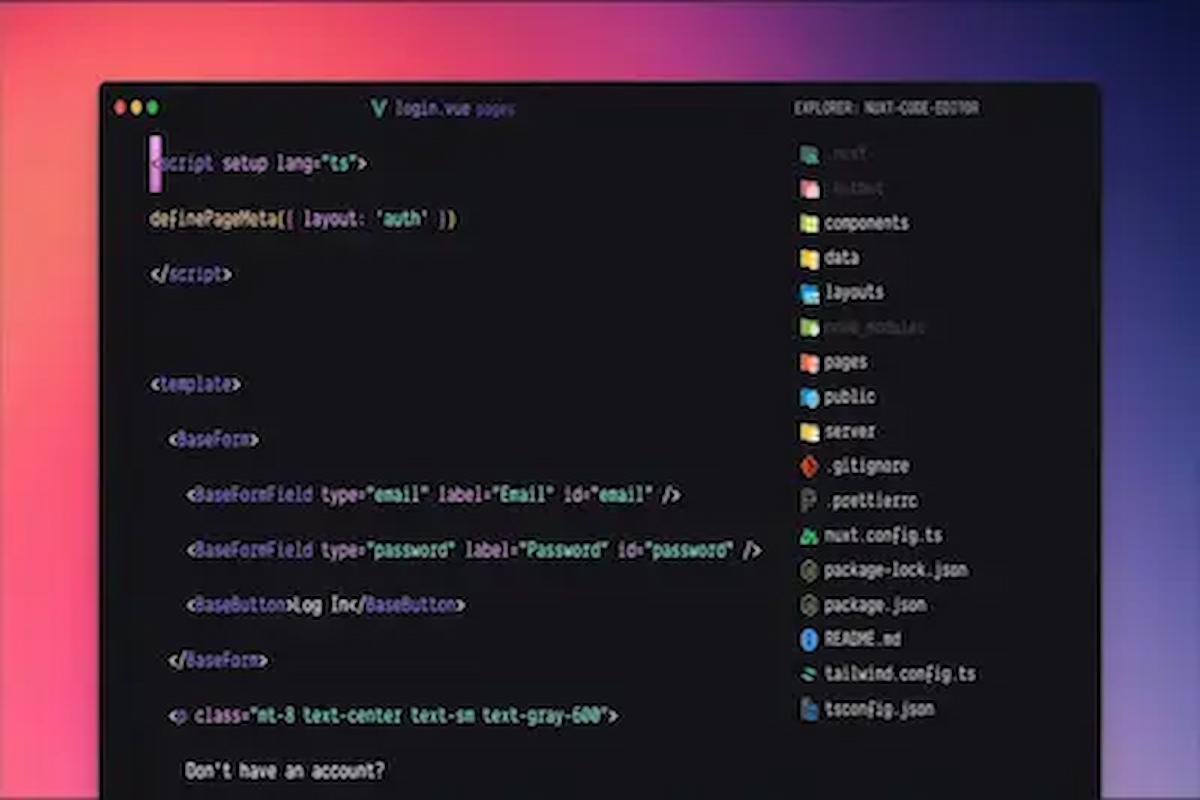Click the git icon next to .gitignore

click(809, 466)
